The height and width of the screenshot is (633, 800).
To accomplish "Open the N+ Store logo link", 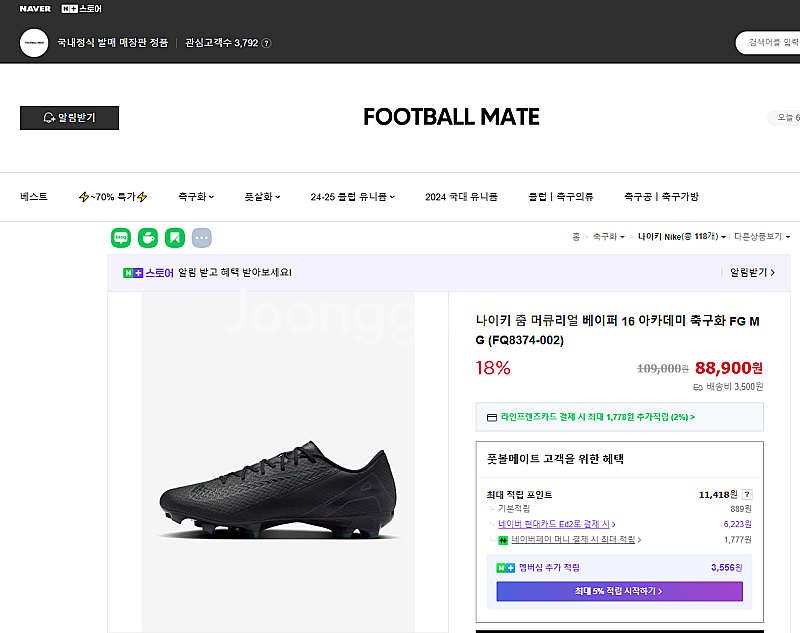I will 82,9.
